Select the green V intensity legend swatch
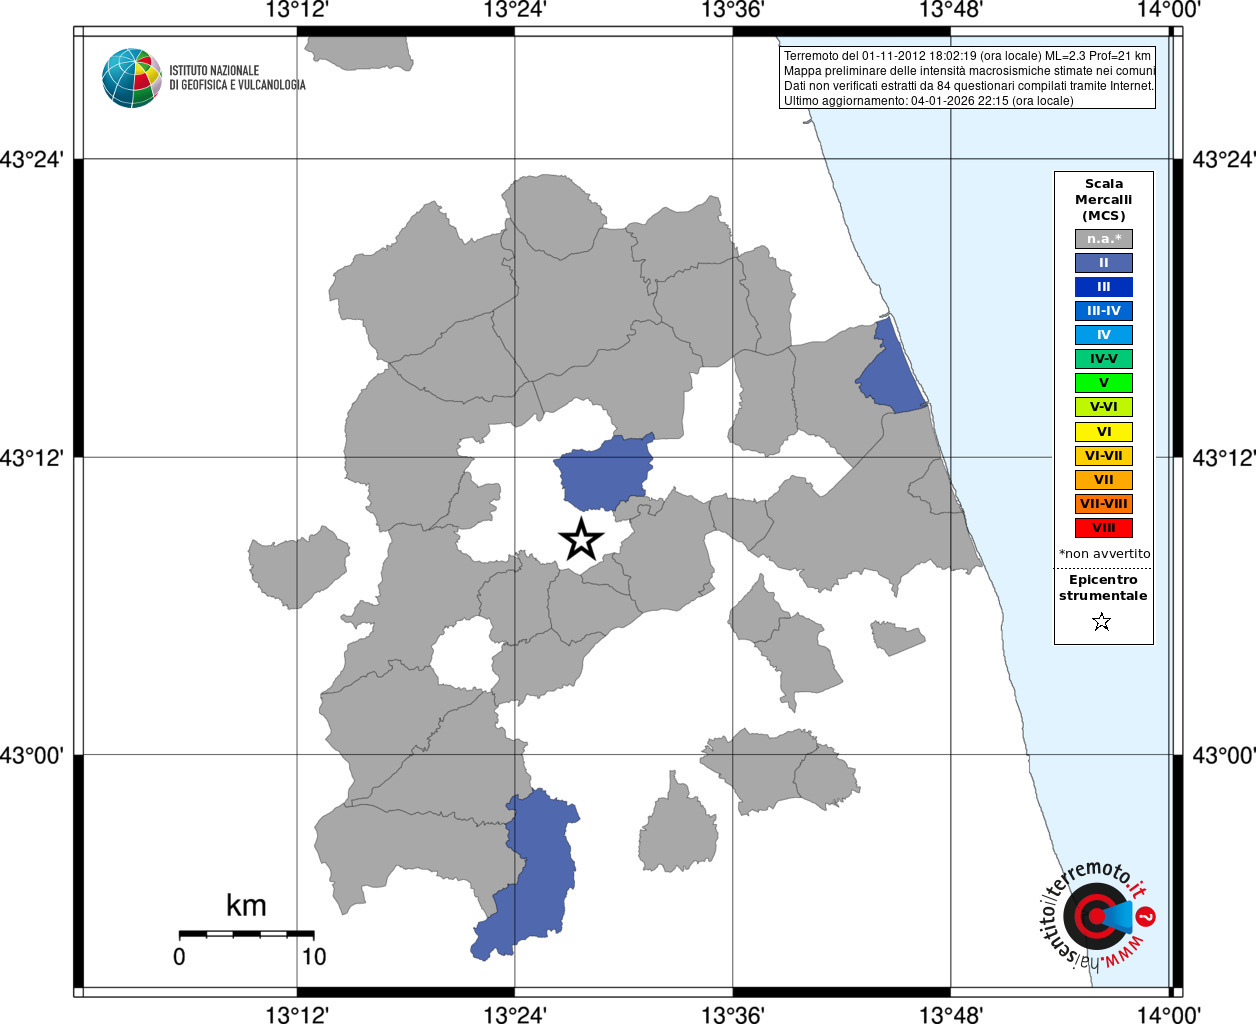Screen dimensions: 1256x1024 coord(1104,383)
